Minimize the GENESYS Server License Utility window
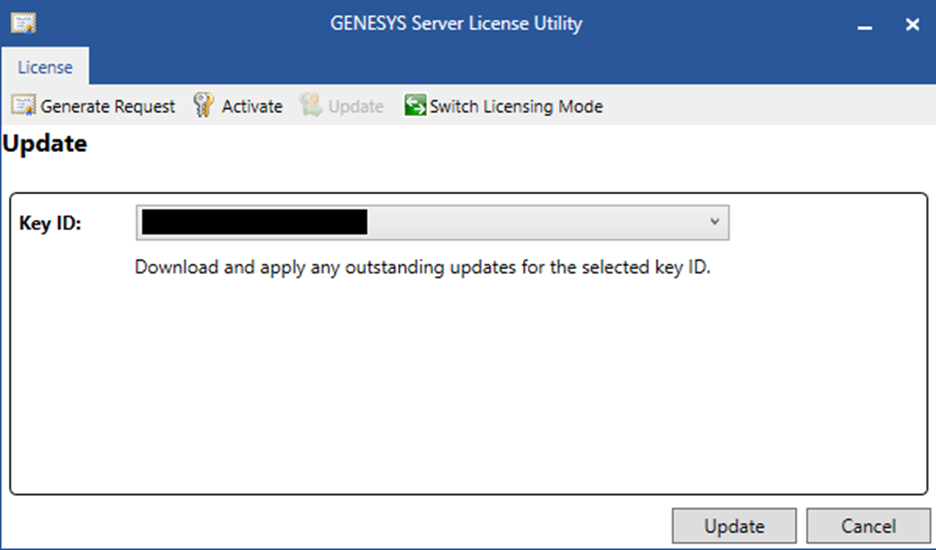Viewport: 936px width, 550px height. point(864,24)
